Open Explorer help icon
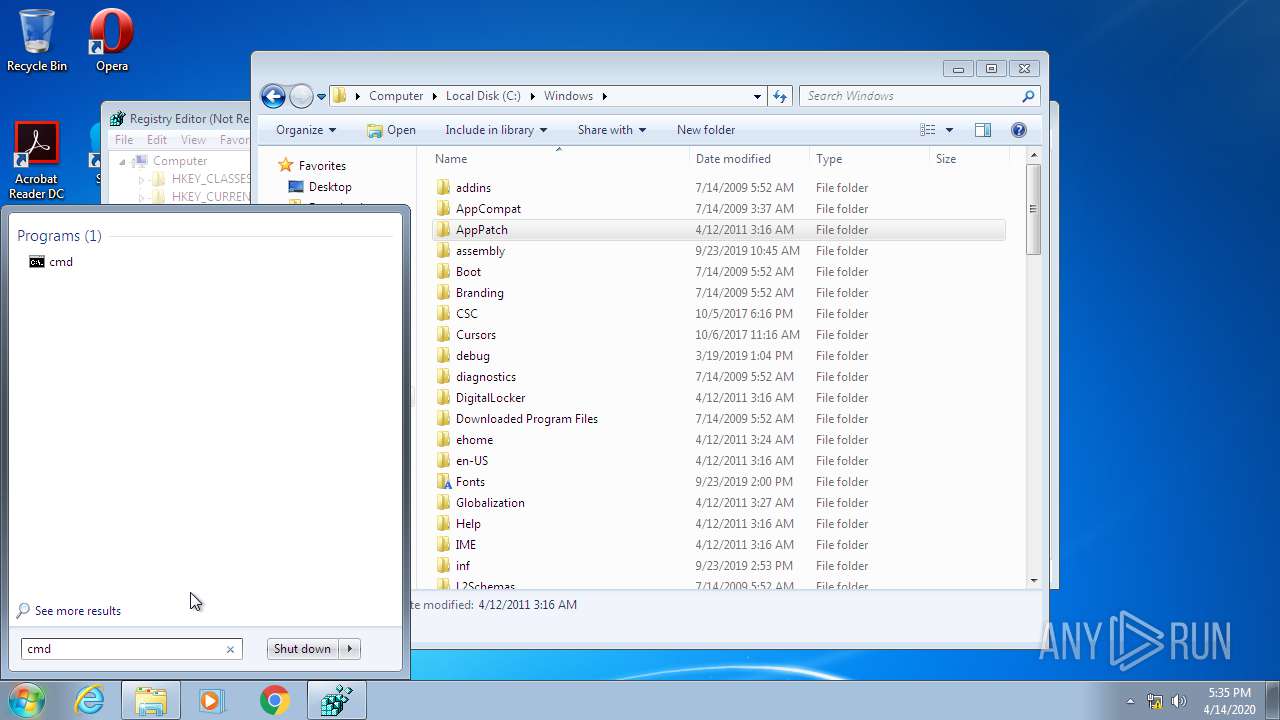The height and width of the screenshot is (720, 1280). (1019, 130)
